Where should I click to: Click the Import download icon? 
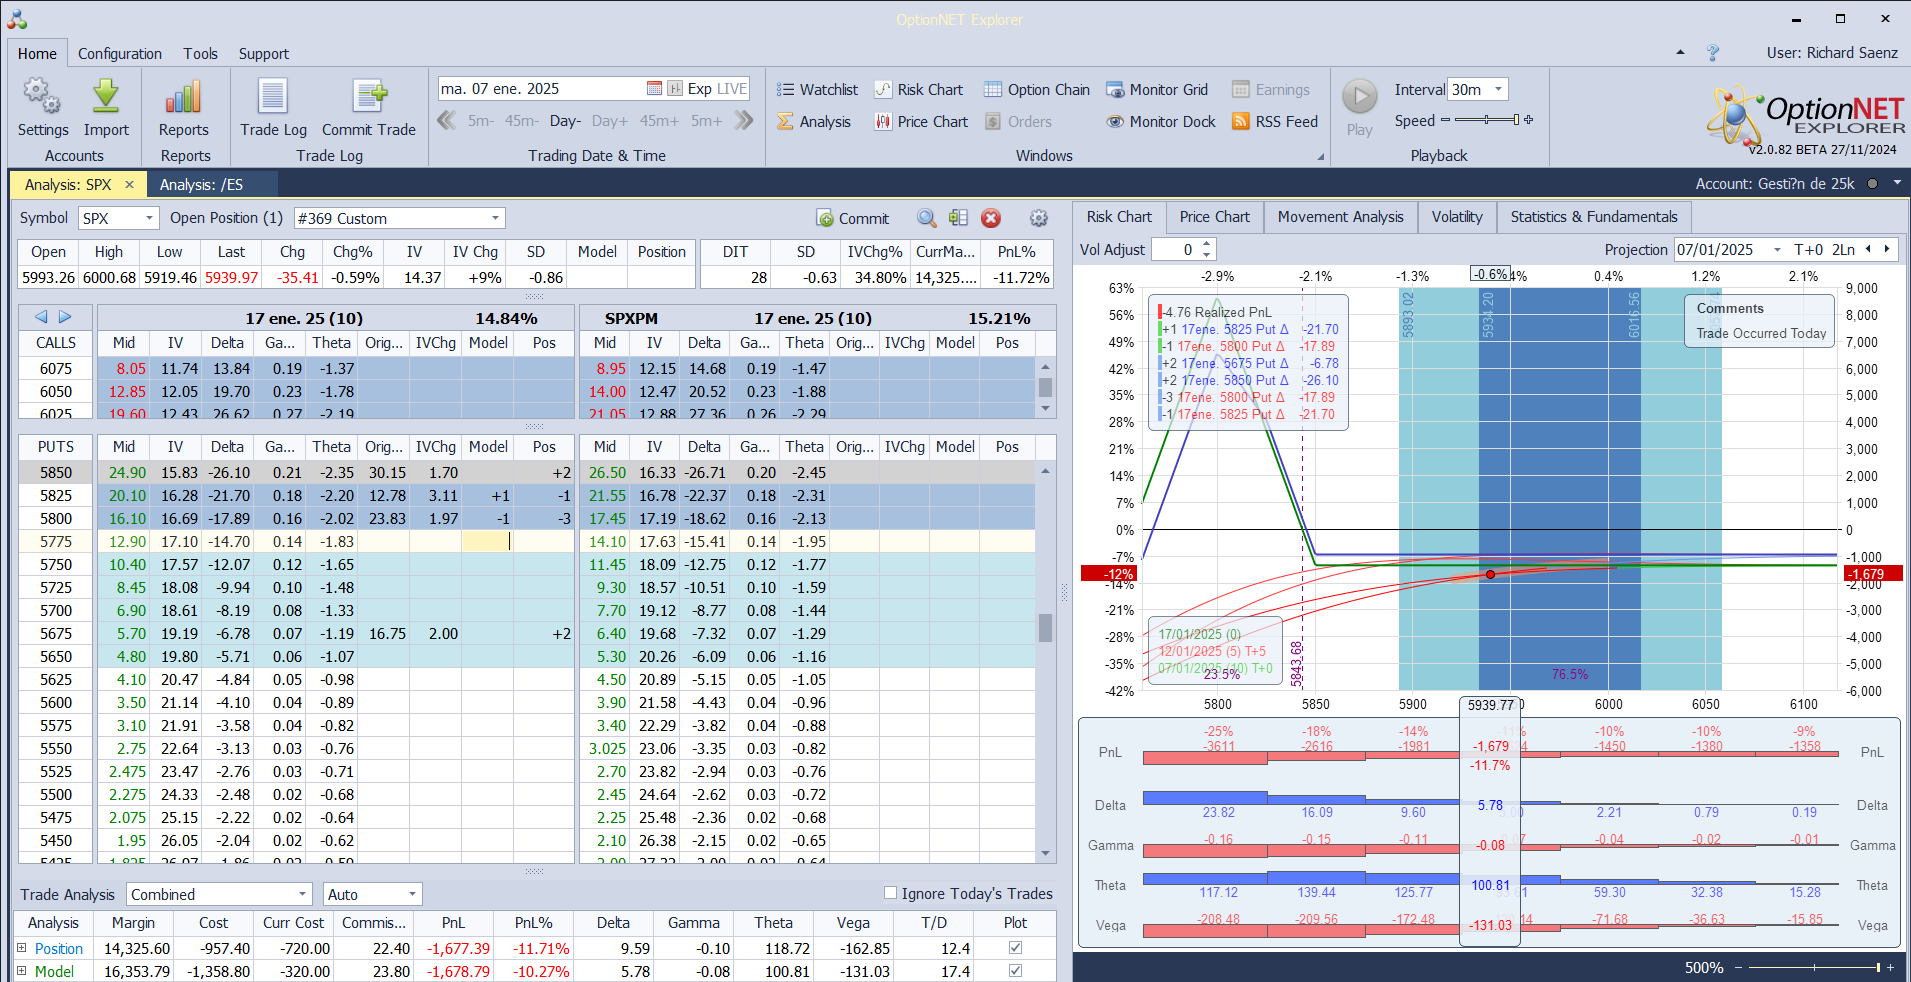click(106, 98)
